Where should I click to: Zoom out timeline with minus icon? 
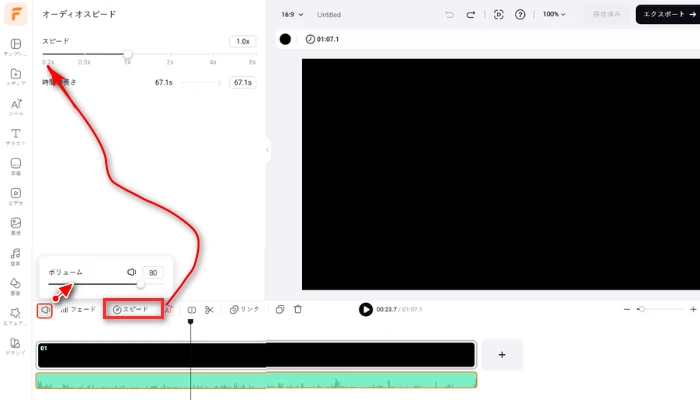(x=627, y=309)
